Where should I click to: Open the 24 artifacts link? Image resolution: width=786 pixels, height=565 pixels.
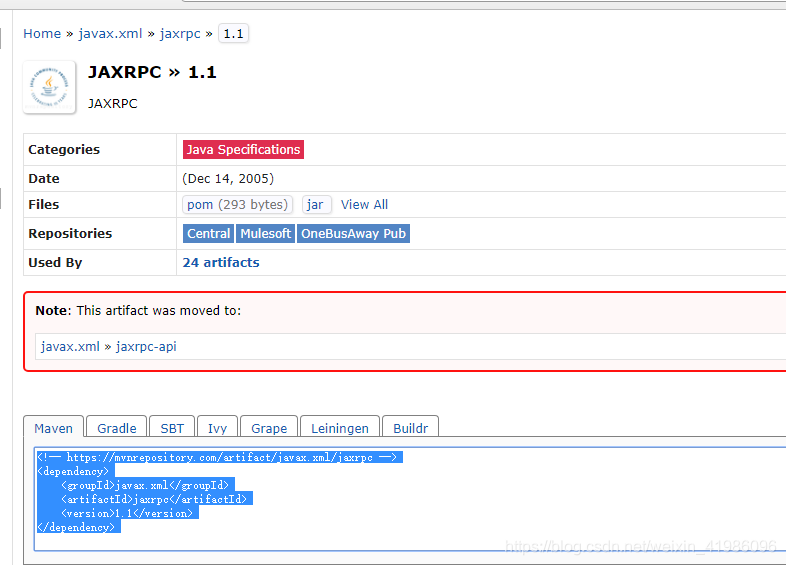click(x=221, y=262)
